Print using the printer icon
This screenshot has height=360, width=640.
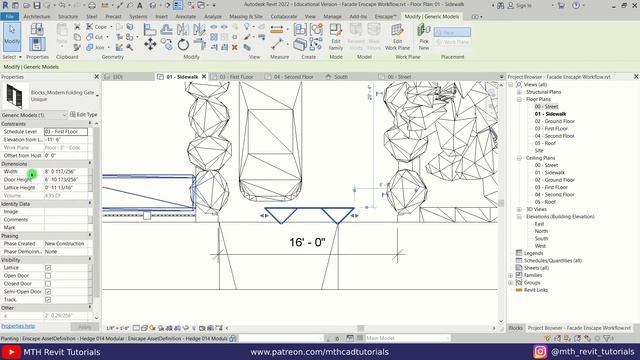pyautogui.click(x=92, y=6)
